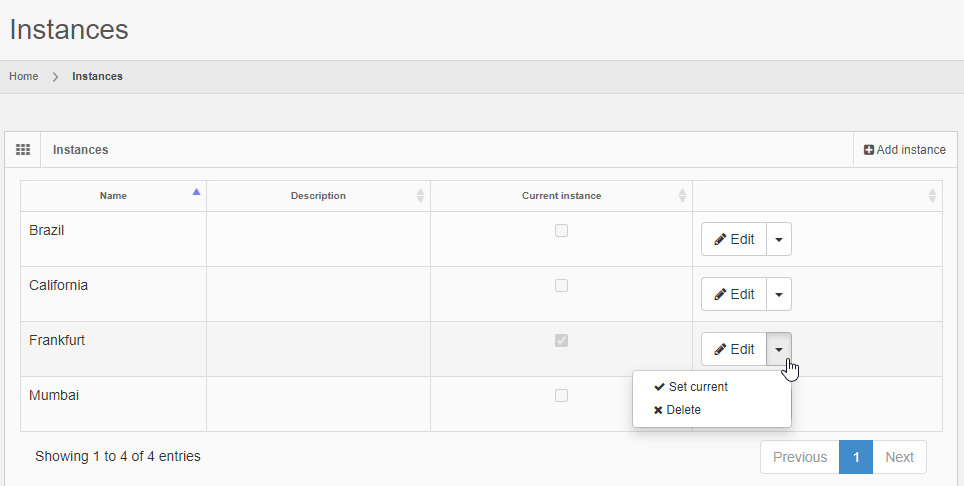
Task: Select page 1 in pagination
Action: (856, 457)
